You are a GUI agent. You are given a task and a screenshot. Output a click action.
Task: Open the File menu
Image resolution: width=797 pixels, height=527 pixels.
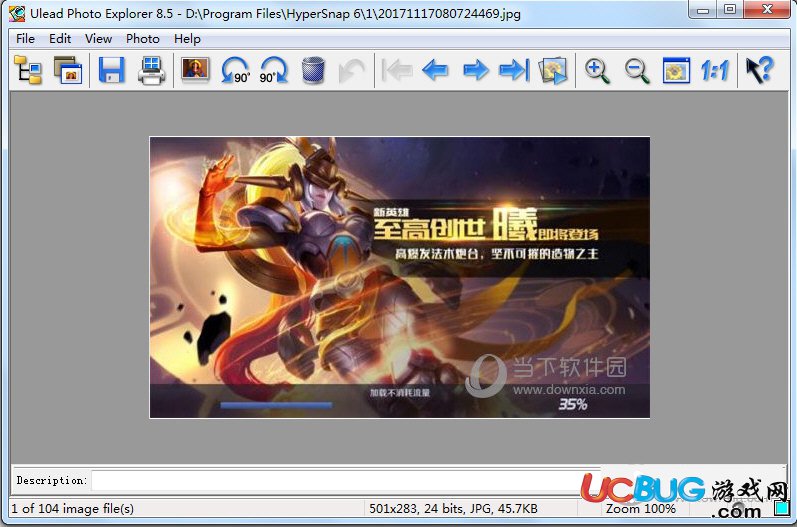[25, 39]
